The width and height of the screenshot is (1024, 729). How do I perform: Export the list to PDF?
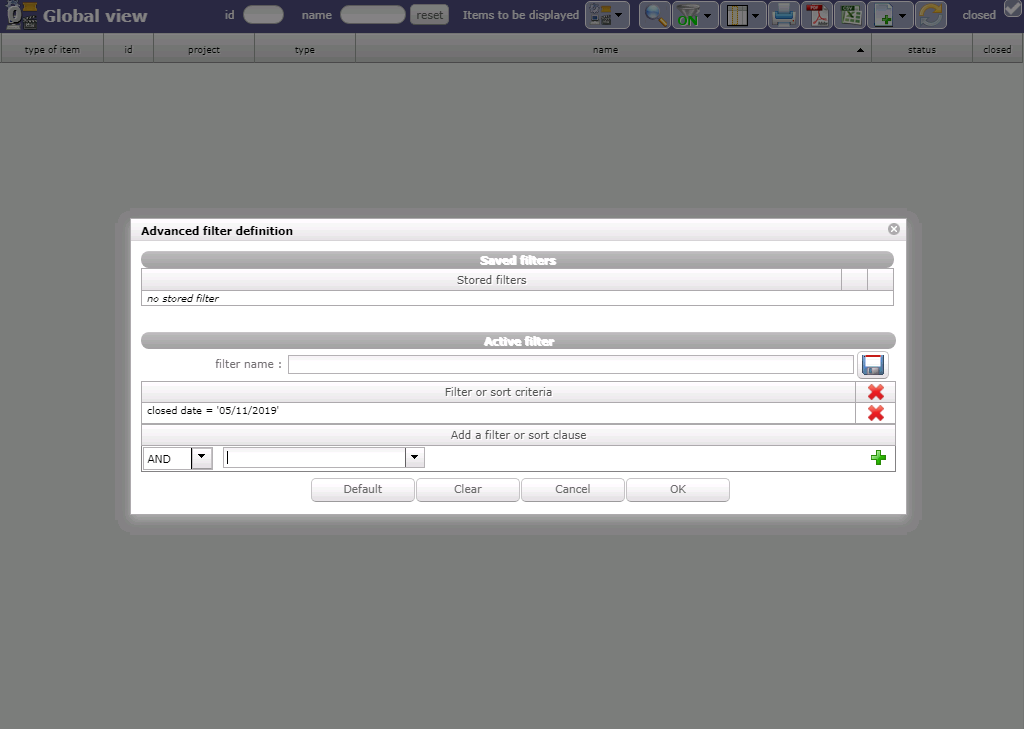(x=818, y=15)
